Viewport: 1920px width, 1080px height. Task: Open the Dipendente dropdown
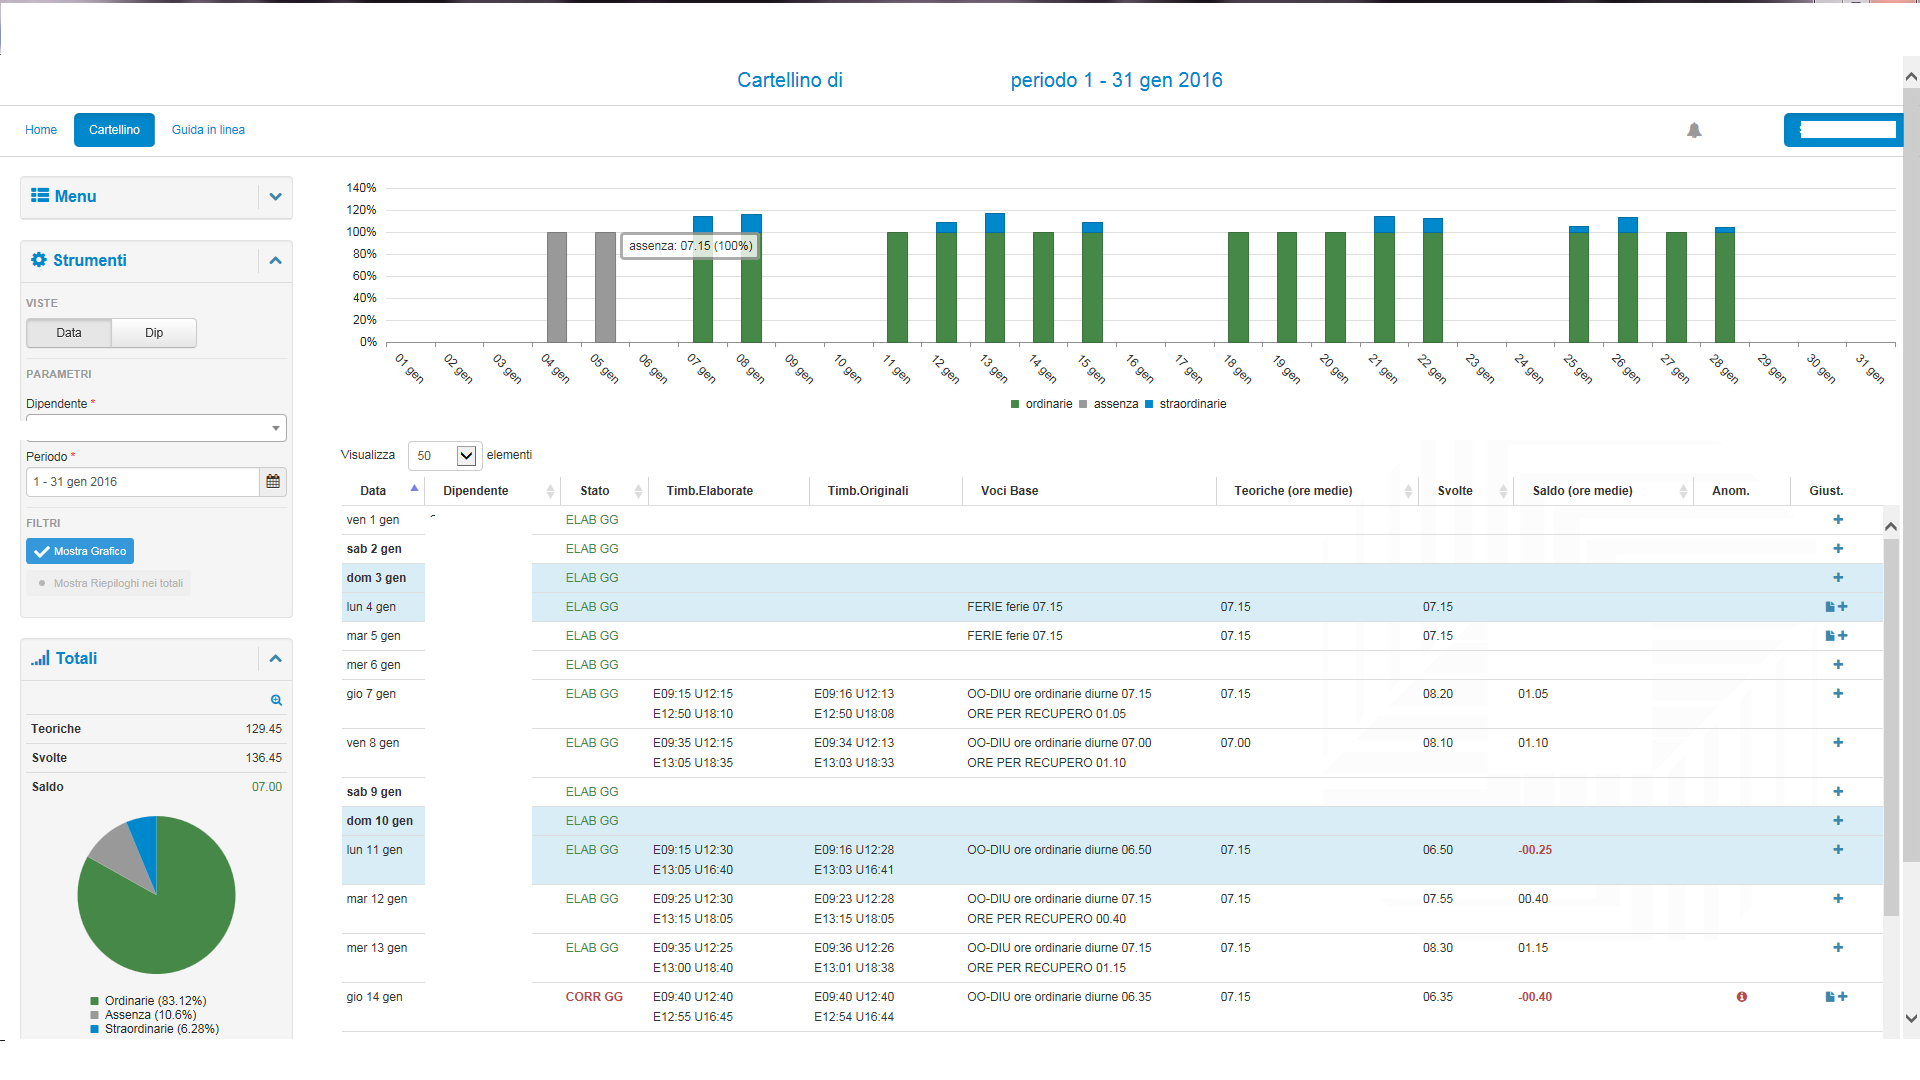pyautogui.click(x=156, y=428)
